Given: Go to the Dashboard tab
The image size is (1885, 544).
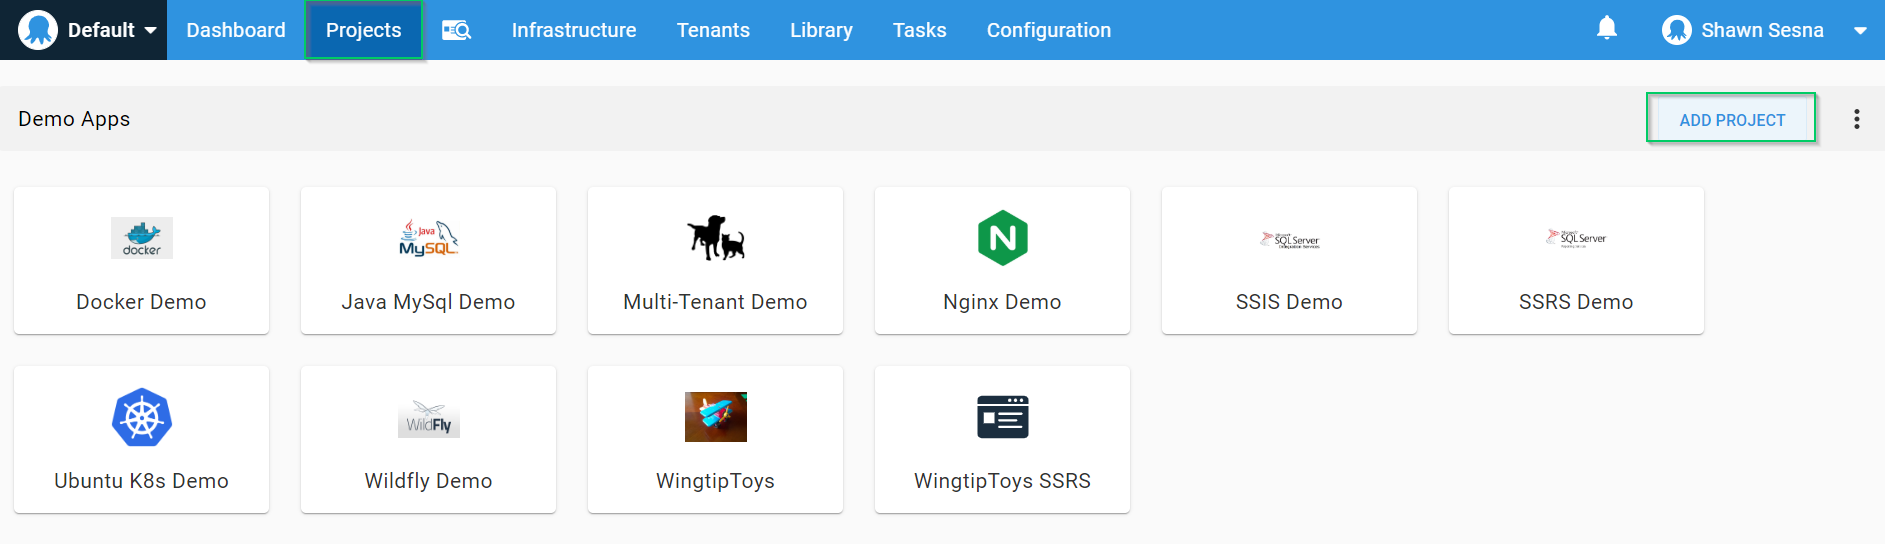Looking at the screenshot, I should pos(236,30).
